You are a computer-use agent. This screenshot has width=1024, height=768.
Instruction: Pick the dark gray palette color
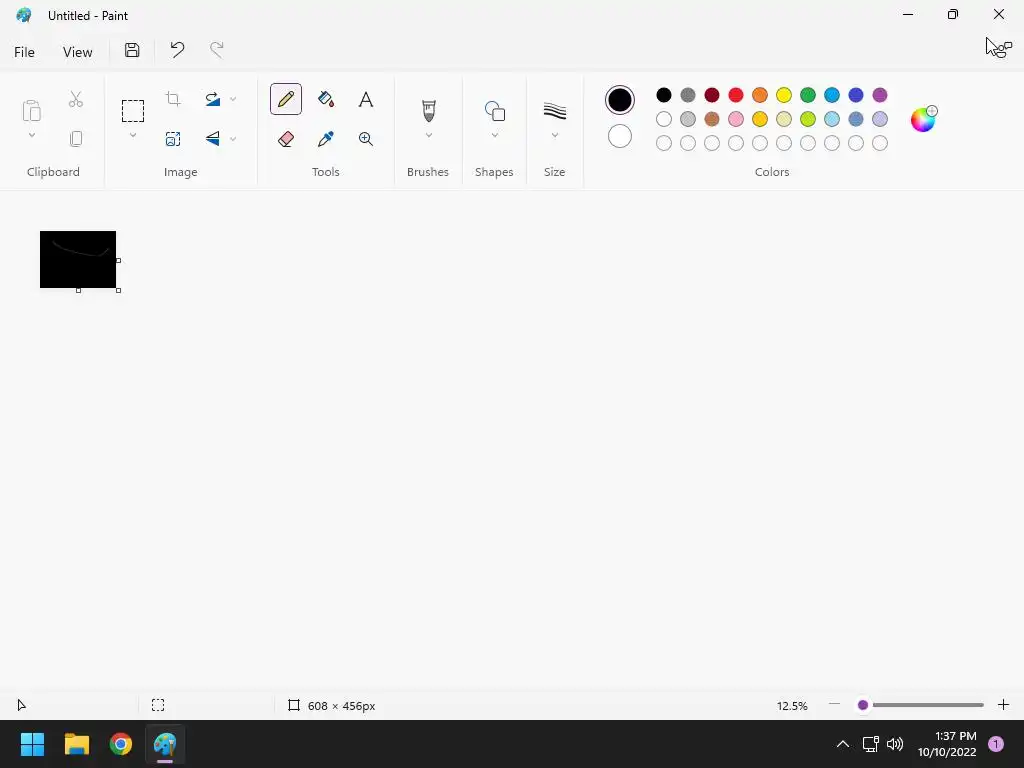[688, 95]
